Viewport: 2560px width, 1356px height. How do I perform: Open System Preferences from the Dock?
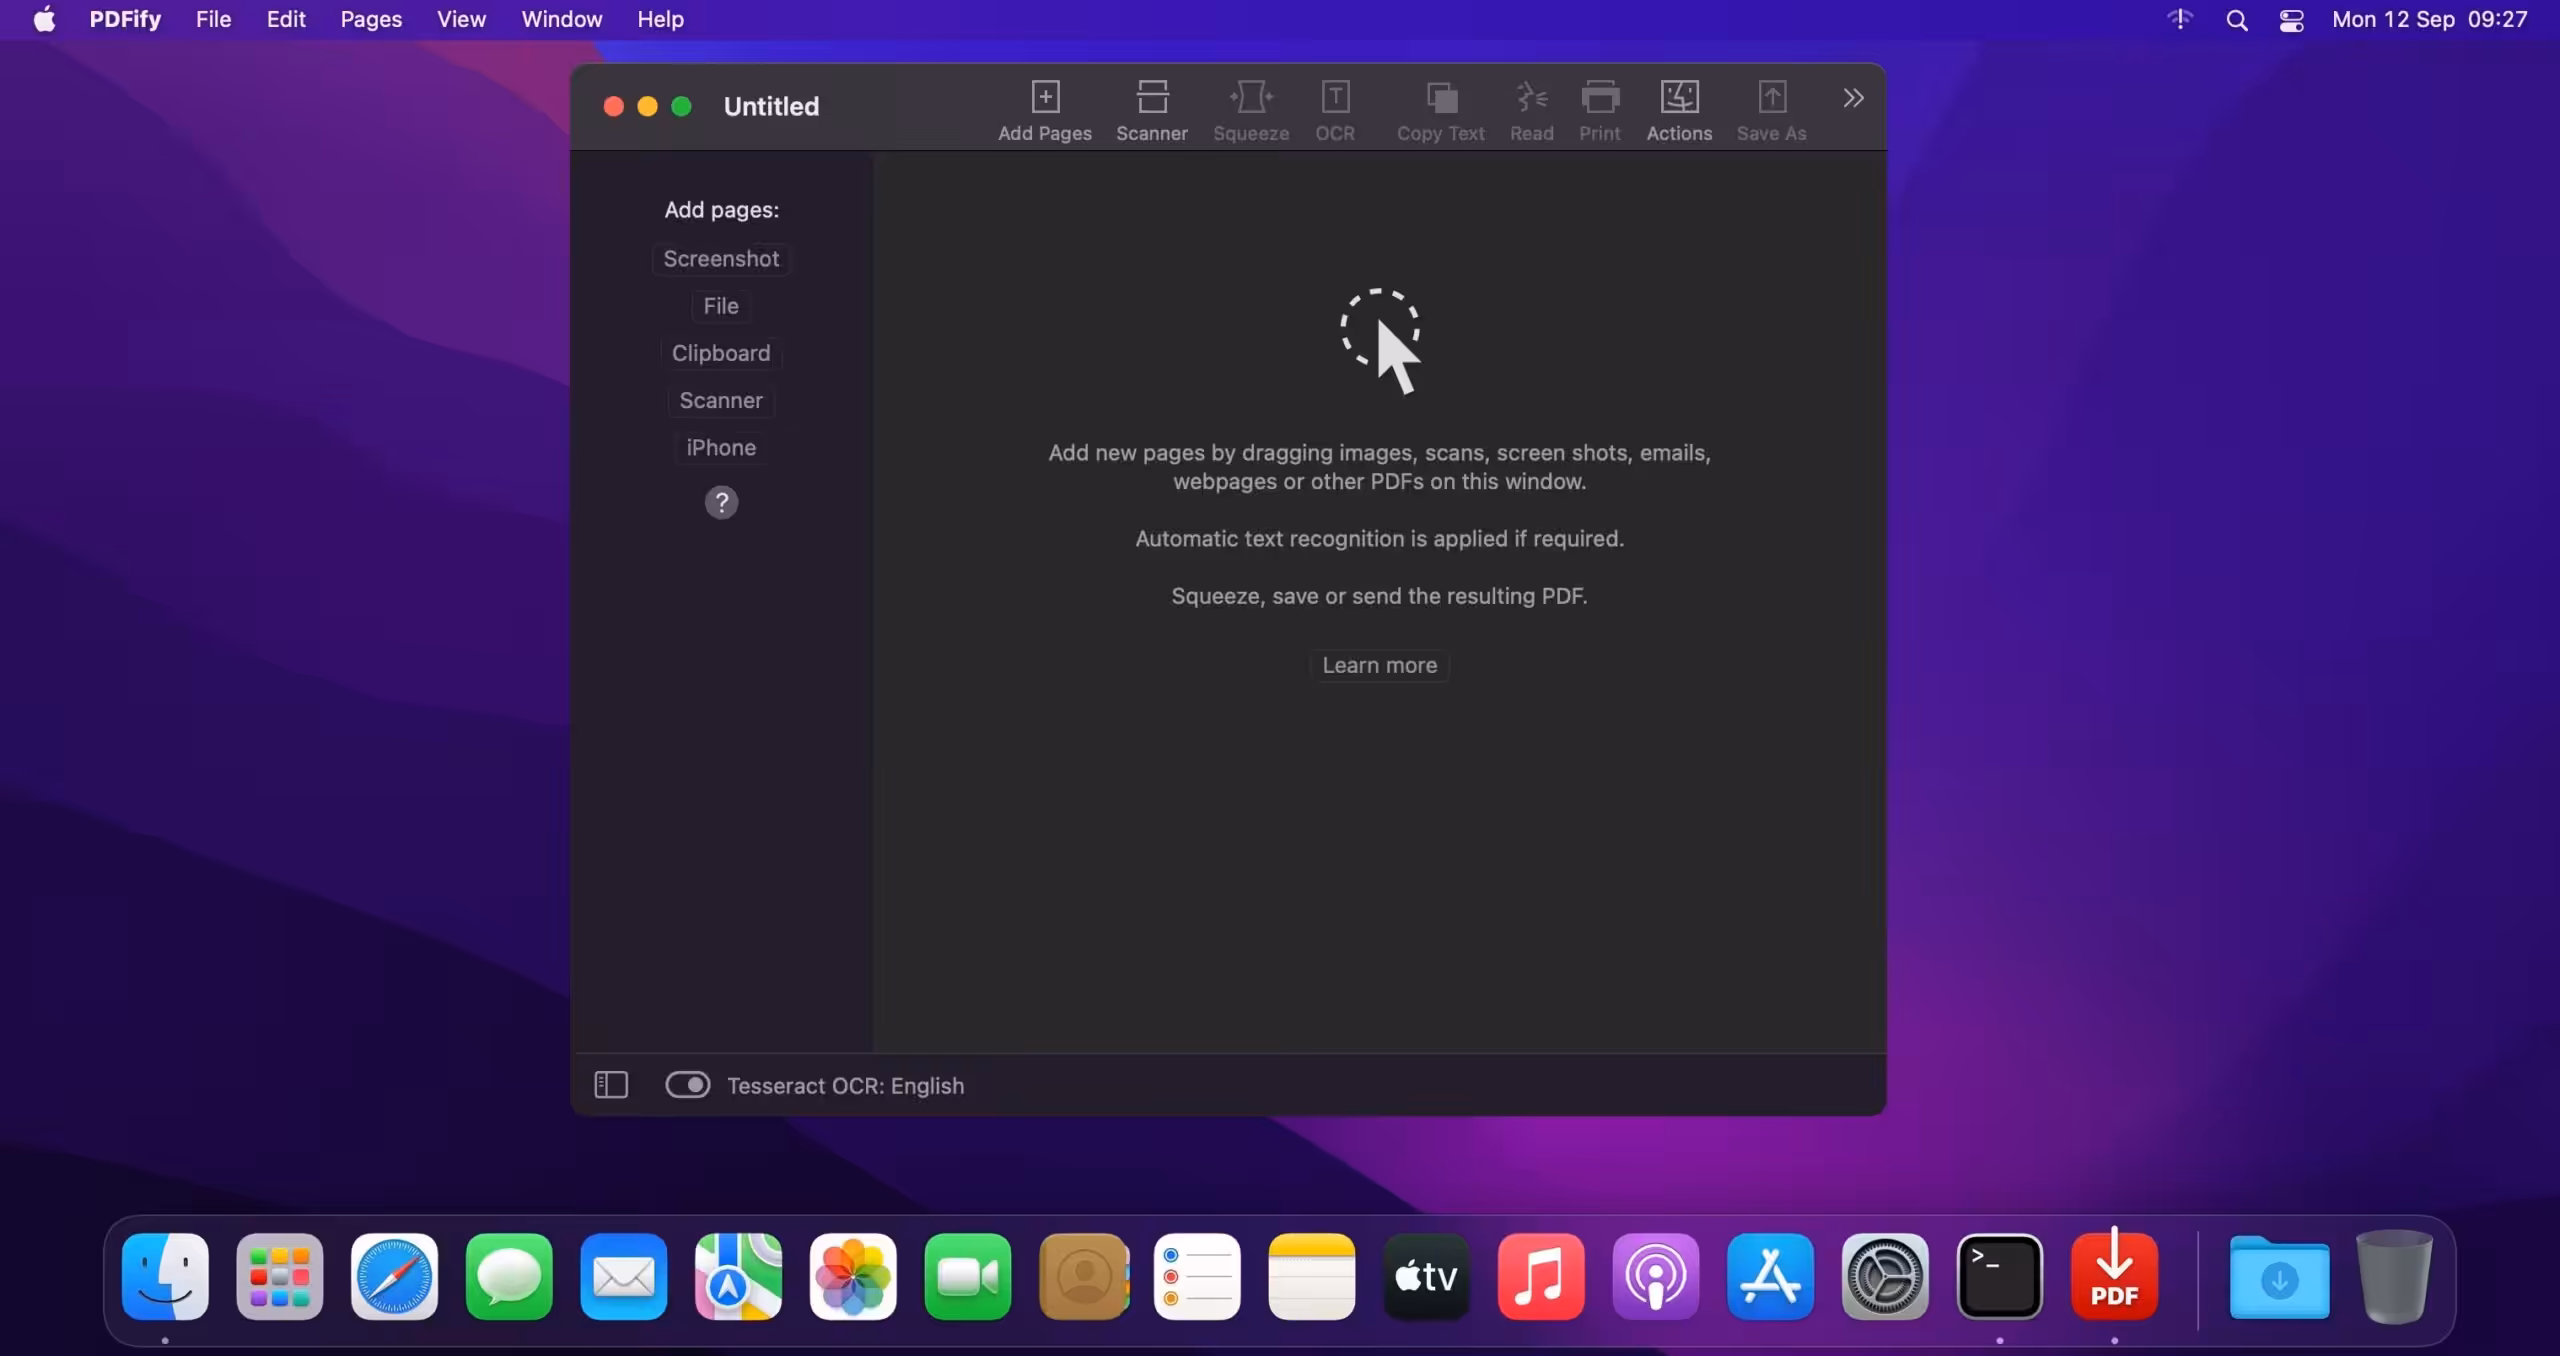[1885, 1277]
